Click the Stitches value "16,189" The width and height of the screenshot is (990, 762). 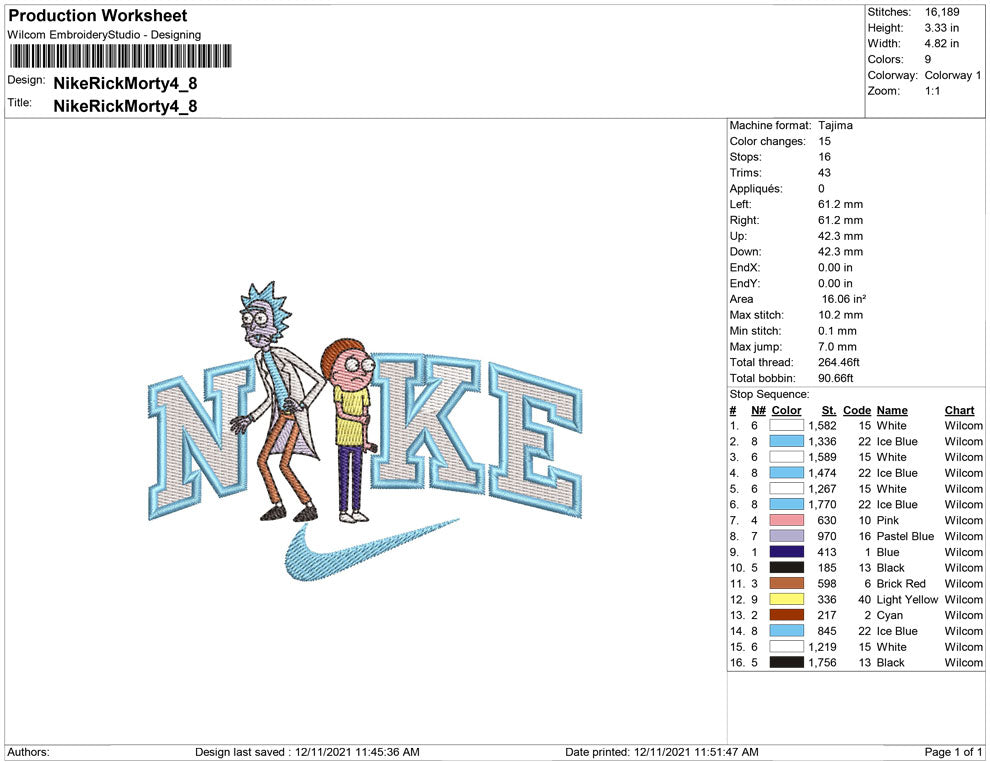click(941, 12)
